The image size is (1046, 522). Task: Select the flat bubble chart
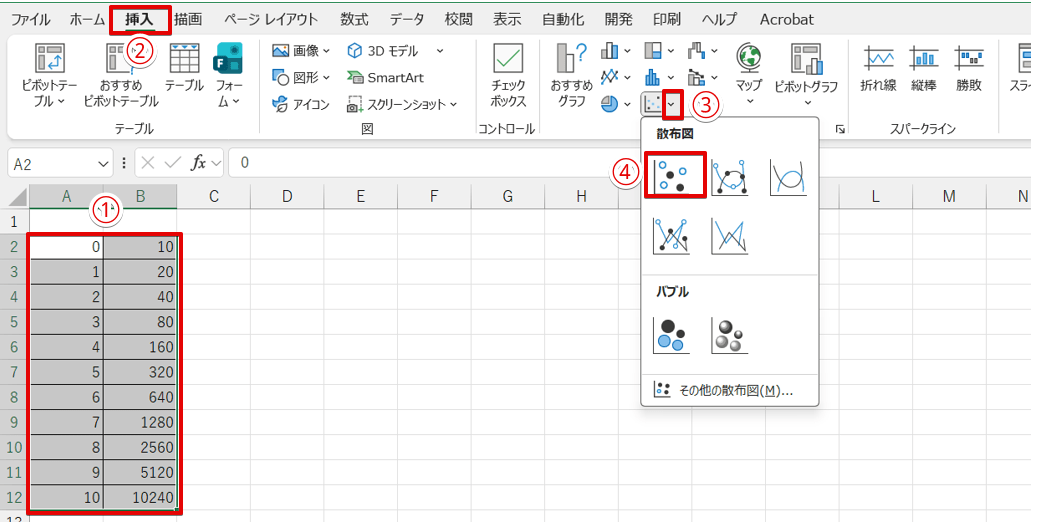pos(670,334)
